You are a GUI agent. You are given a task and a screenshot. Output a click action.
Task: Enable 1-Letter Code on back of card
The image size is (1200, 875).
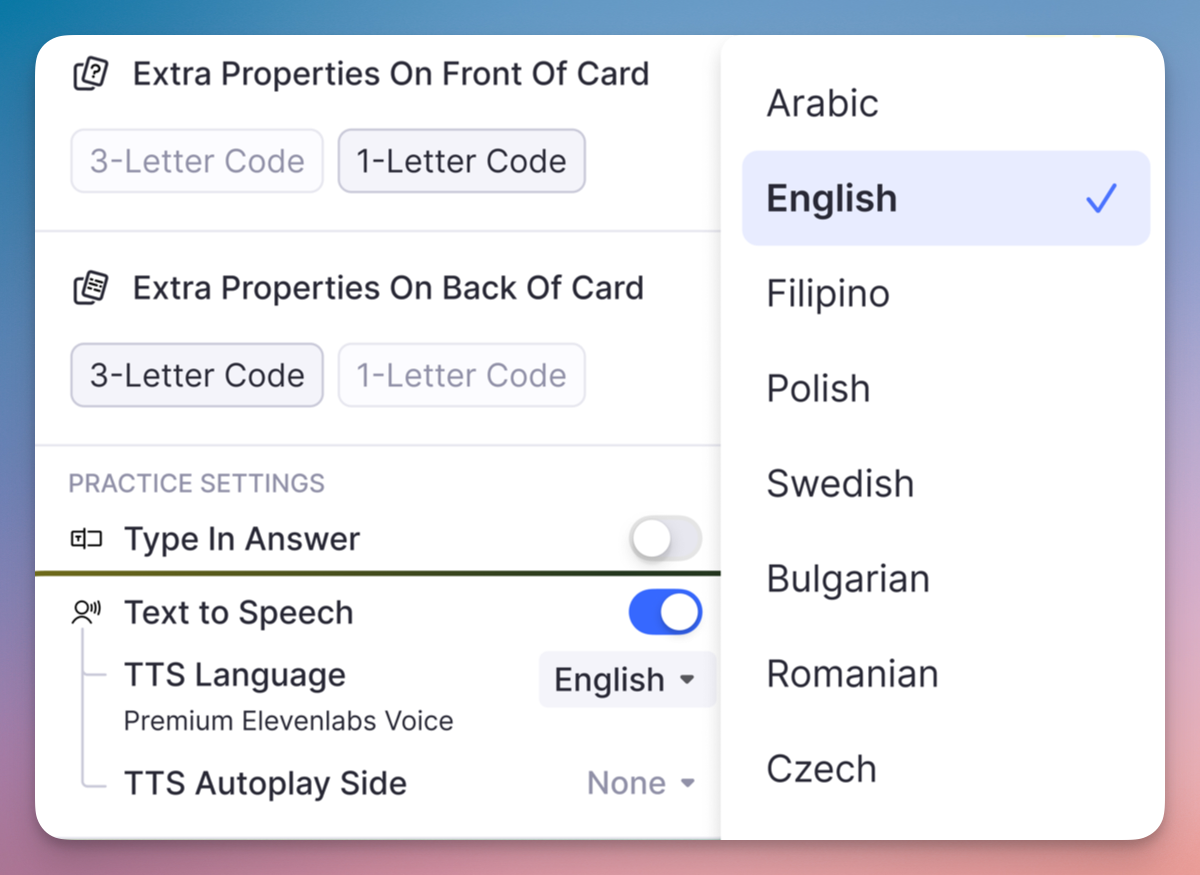point(461,375)
